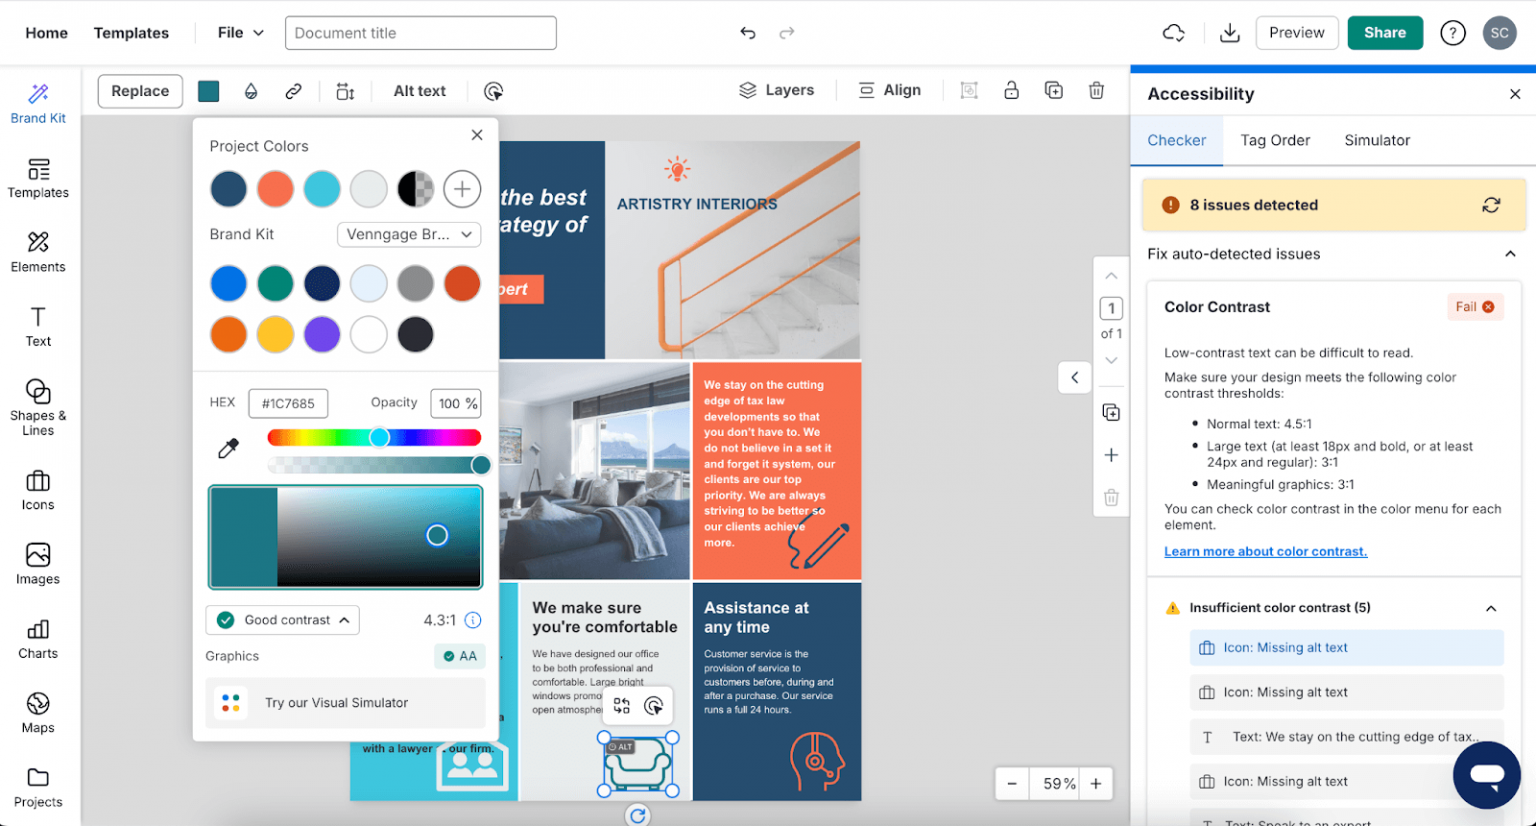Open the Venngage Brand Kit selector
1536x826 pixels.
point(409,234)
